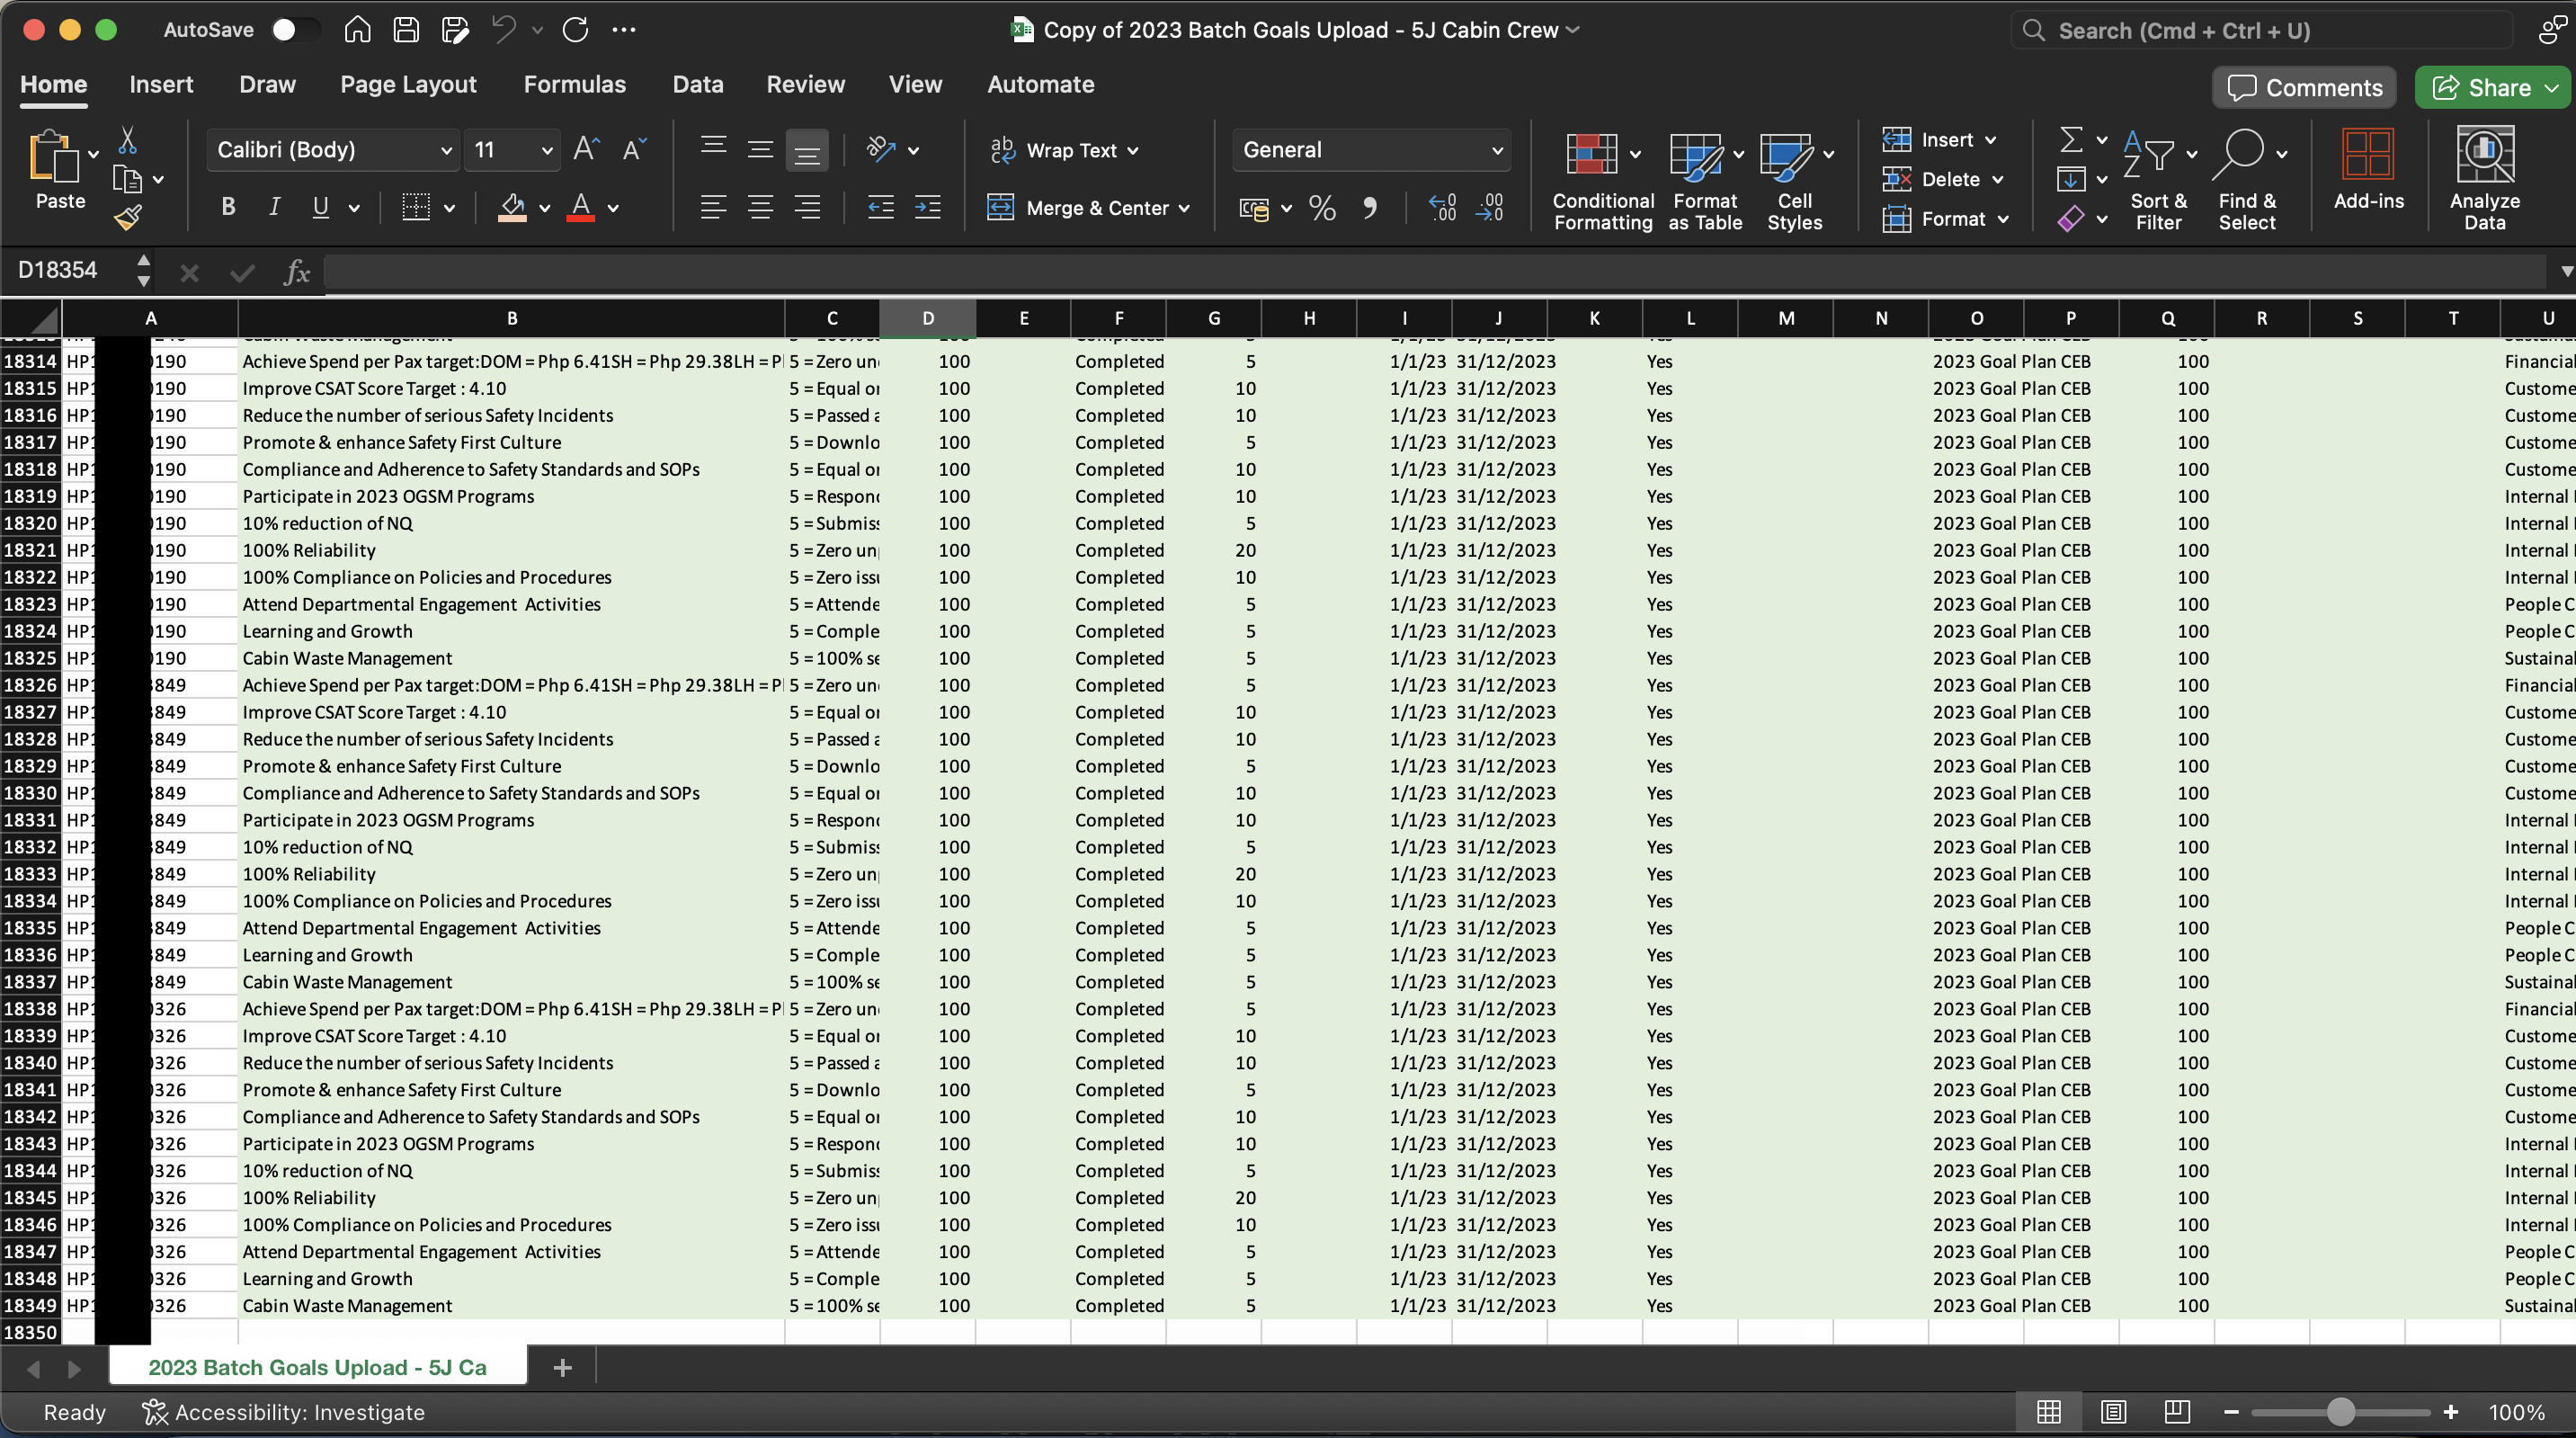The height and width of the screenshot is (1438, 2576).
Task: Click the Increase Indent icon
Action: point(928,207)
